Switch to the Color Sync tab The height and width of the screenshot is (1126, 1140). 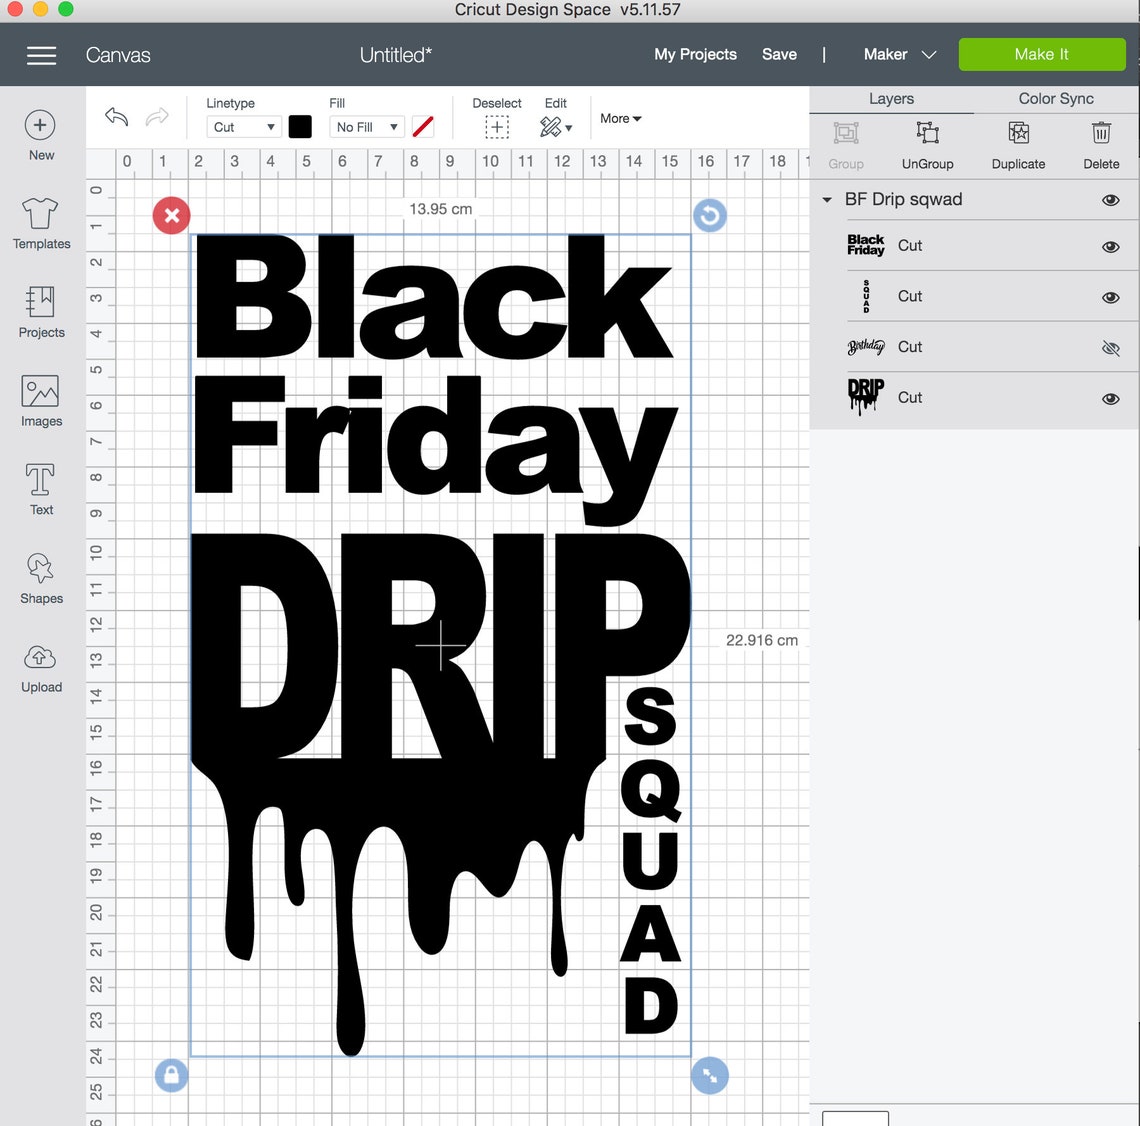[x=1055, y=98]
